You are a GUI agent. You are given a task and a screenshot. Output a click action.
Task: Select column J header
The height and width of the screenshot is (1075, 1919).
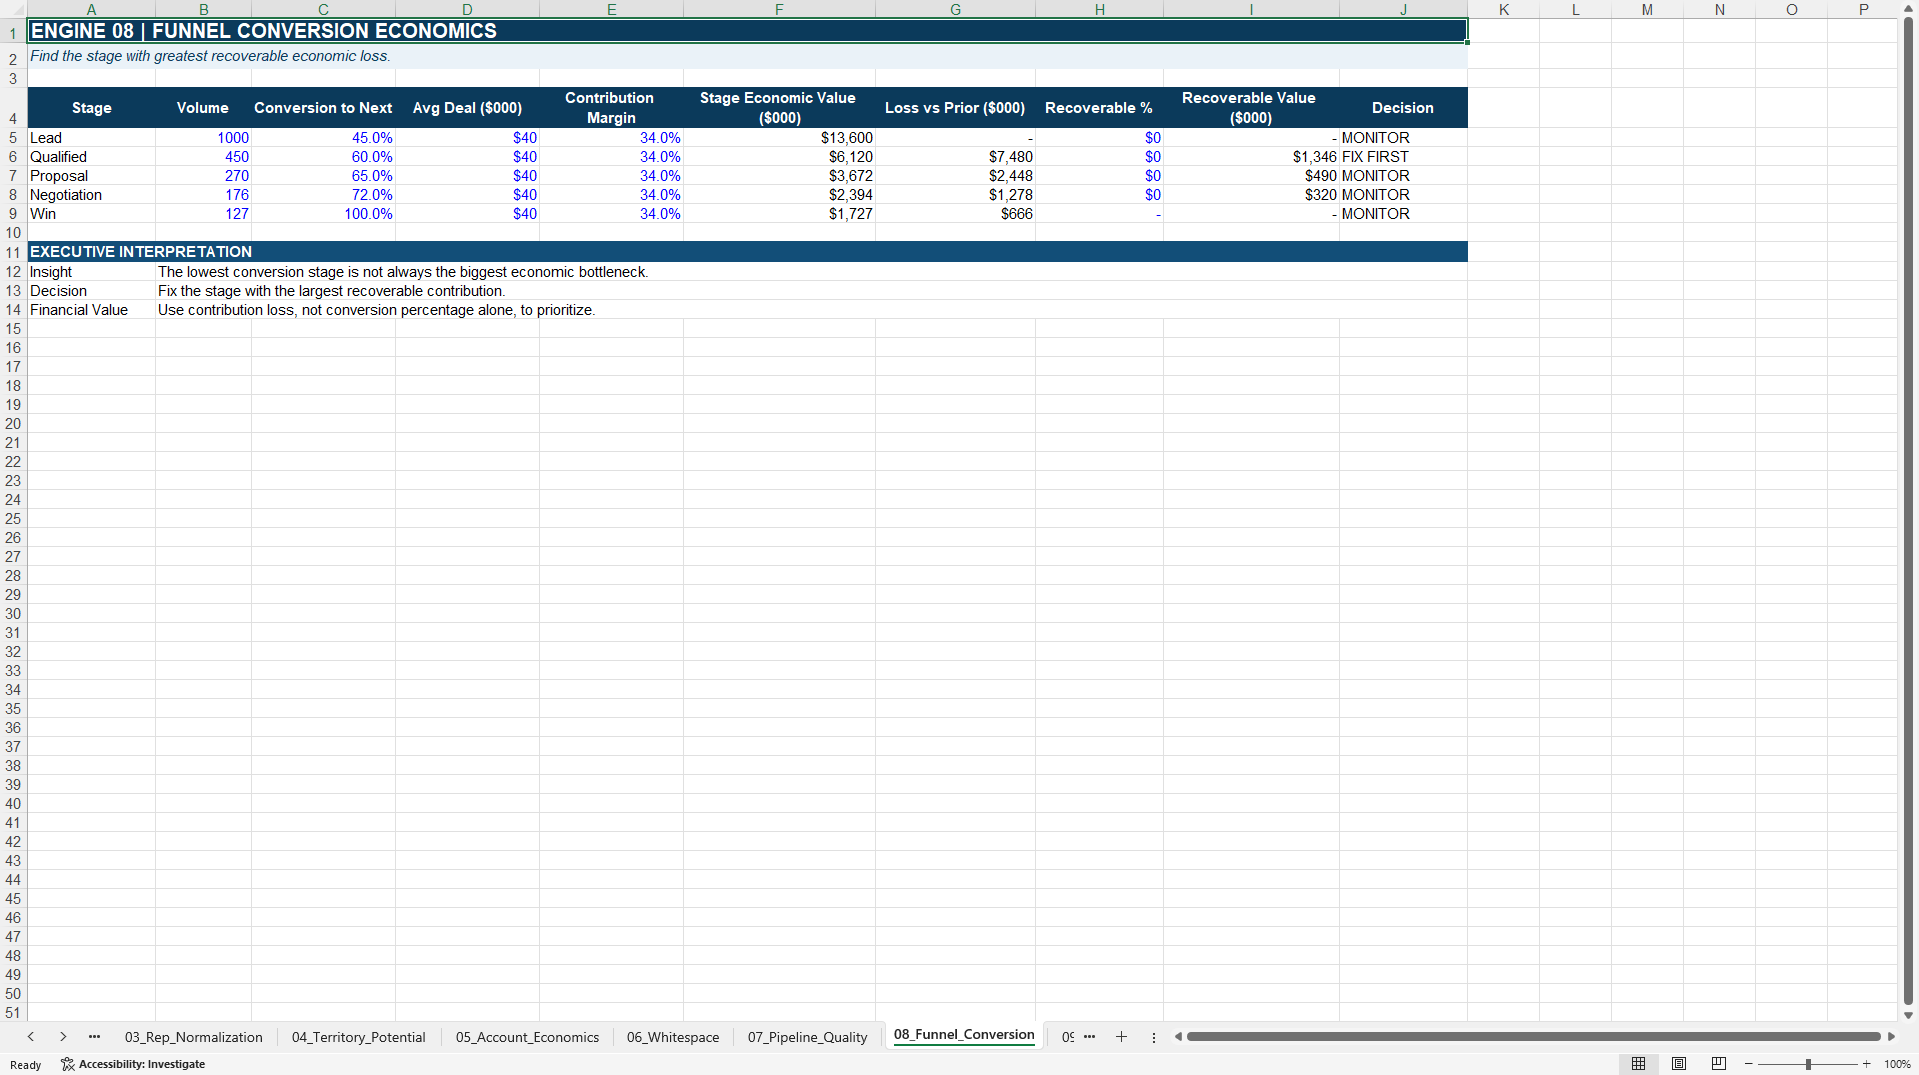pyautogui.click(x=1403, y=9)
